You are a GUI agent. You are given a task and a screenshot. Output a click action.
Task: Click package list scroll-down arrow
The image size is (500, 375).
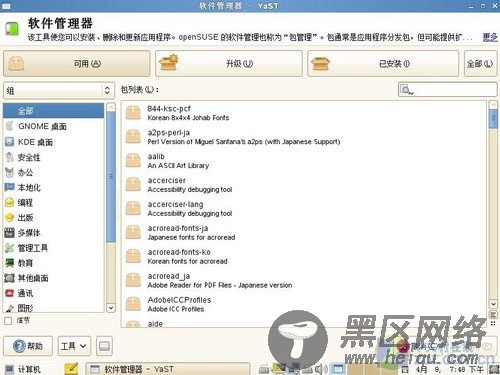pos(493,304)
